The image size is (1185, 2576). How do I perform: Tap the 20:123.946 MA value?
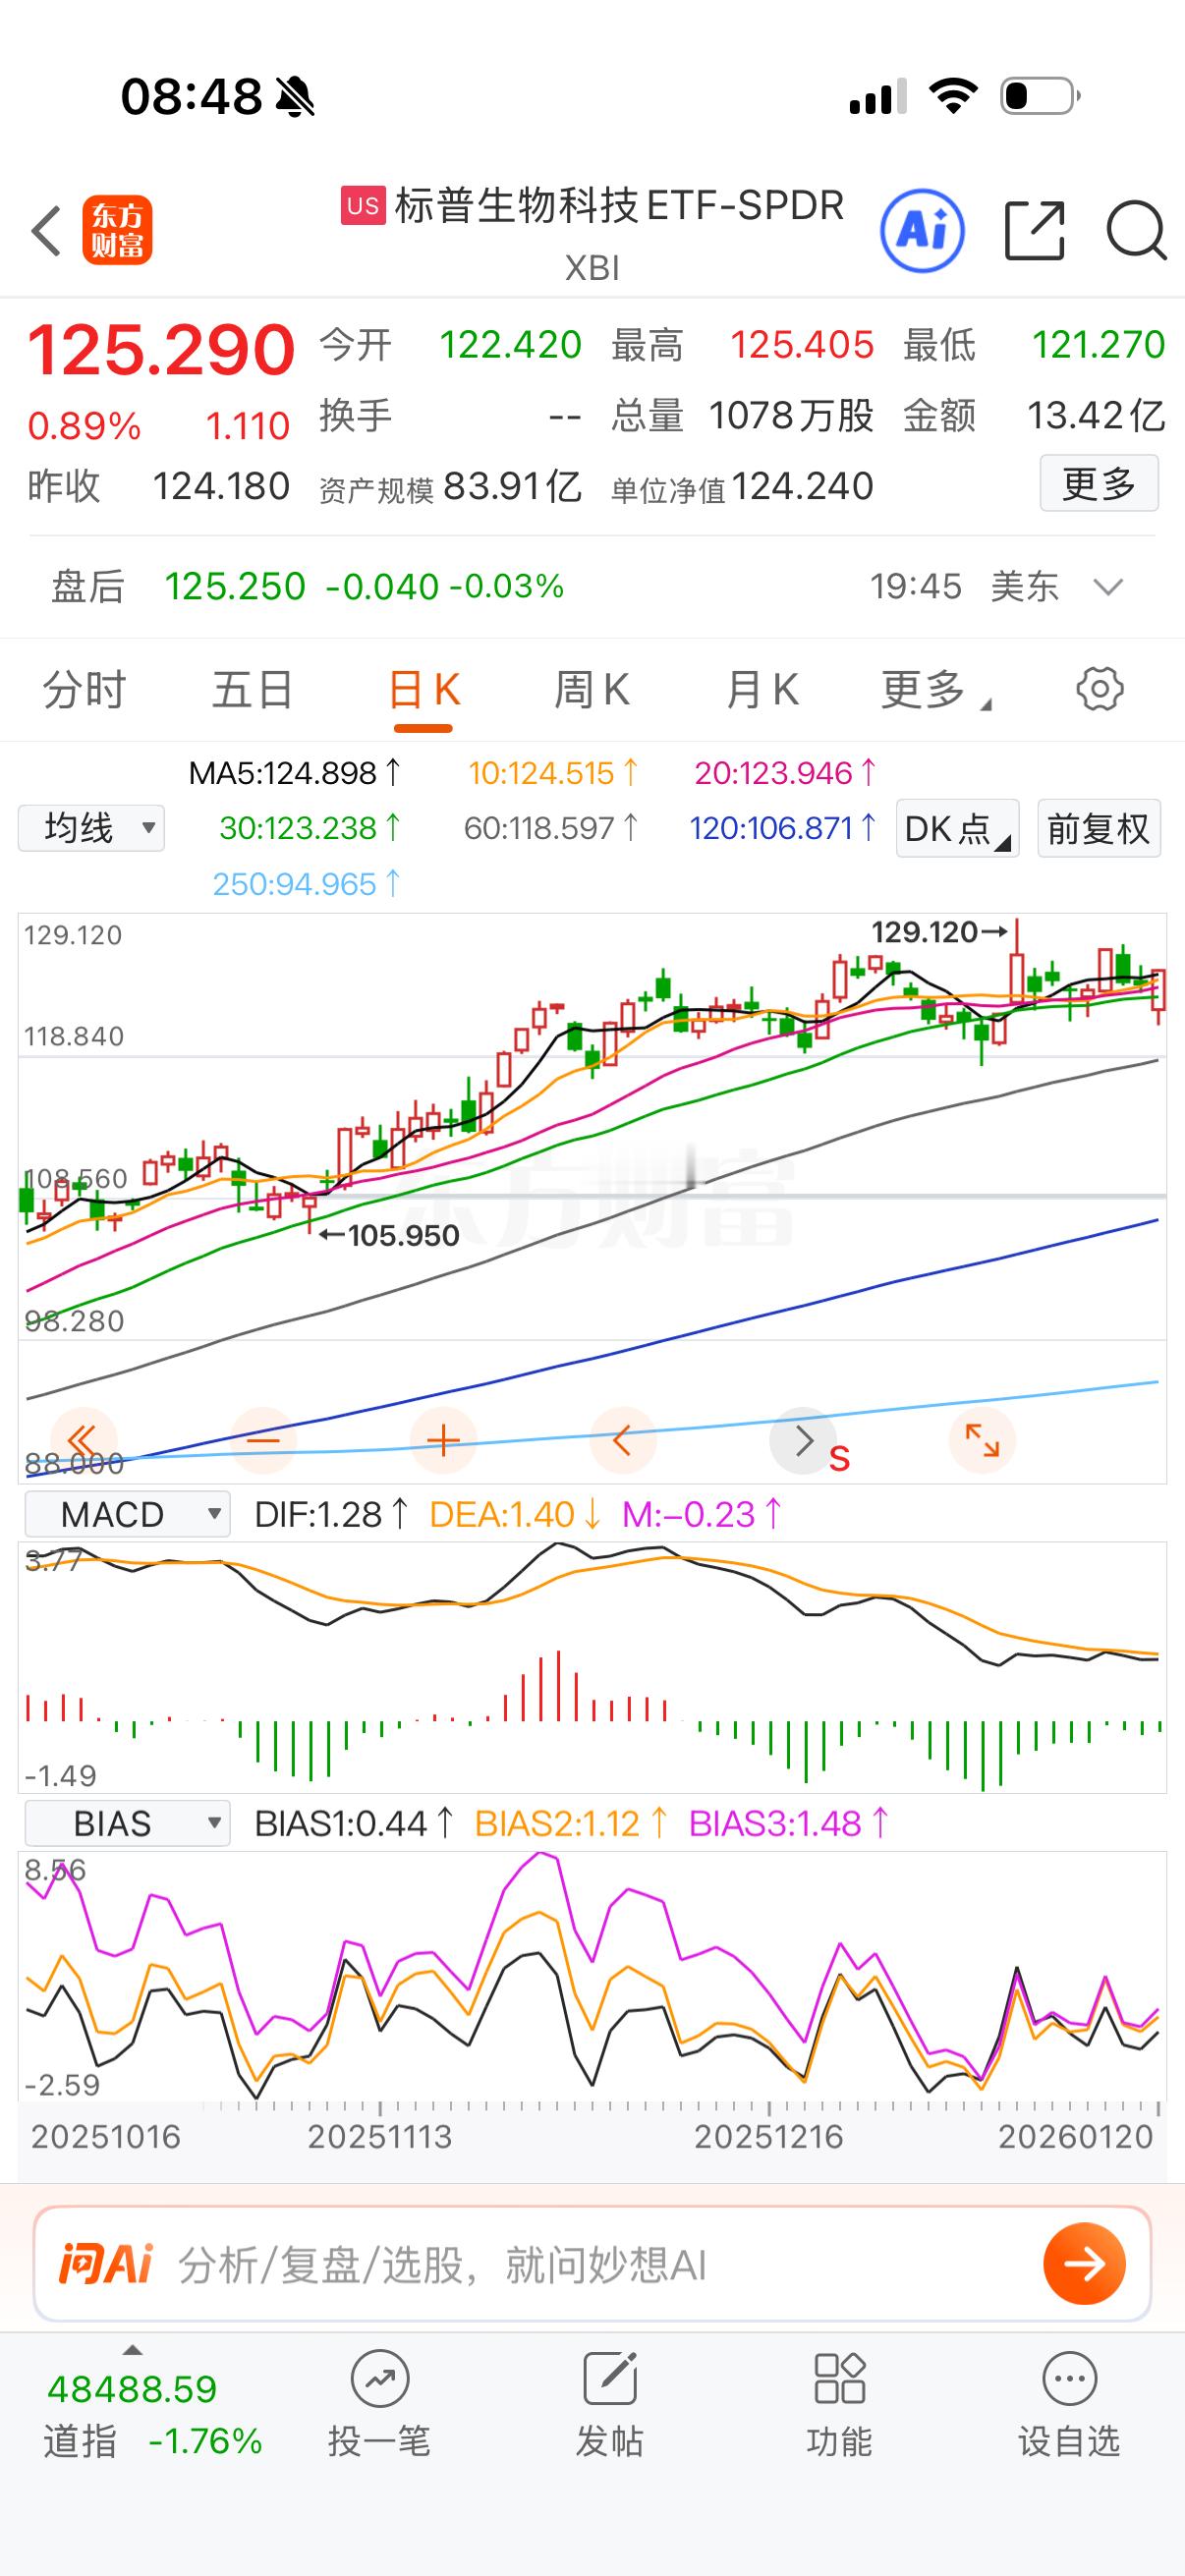[786, 773]
